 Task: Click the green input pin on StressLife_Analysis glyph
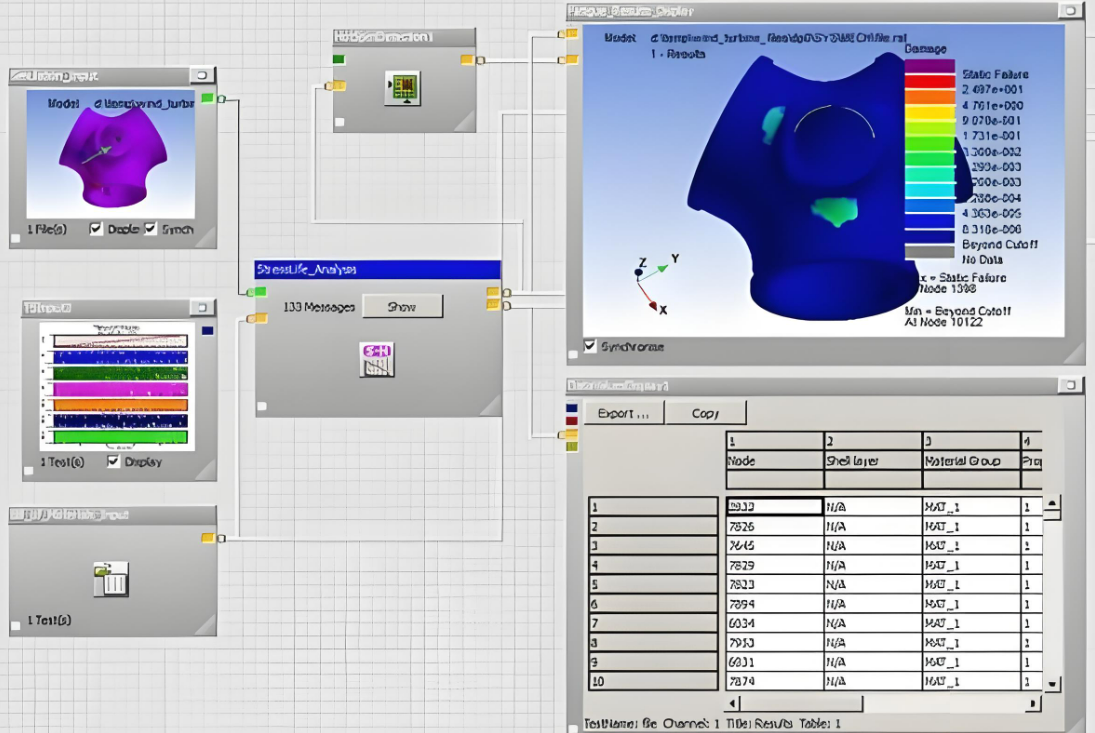pos(258,292)
